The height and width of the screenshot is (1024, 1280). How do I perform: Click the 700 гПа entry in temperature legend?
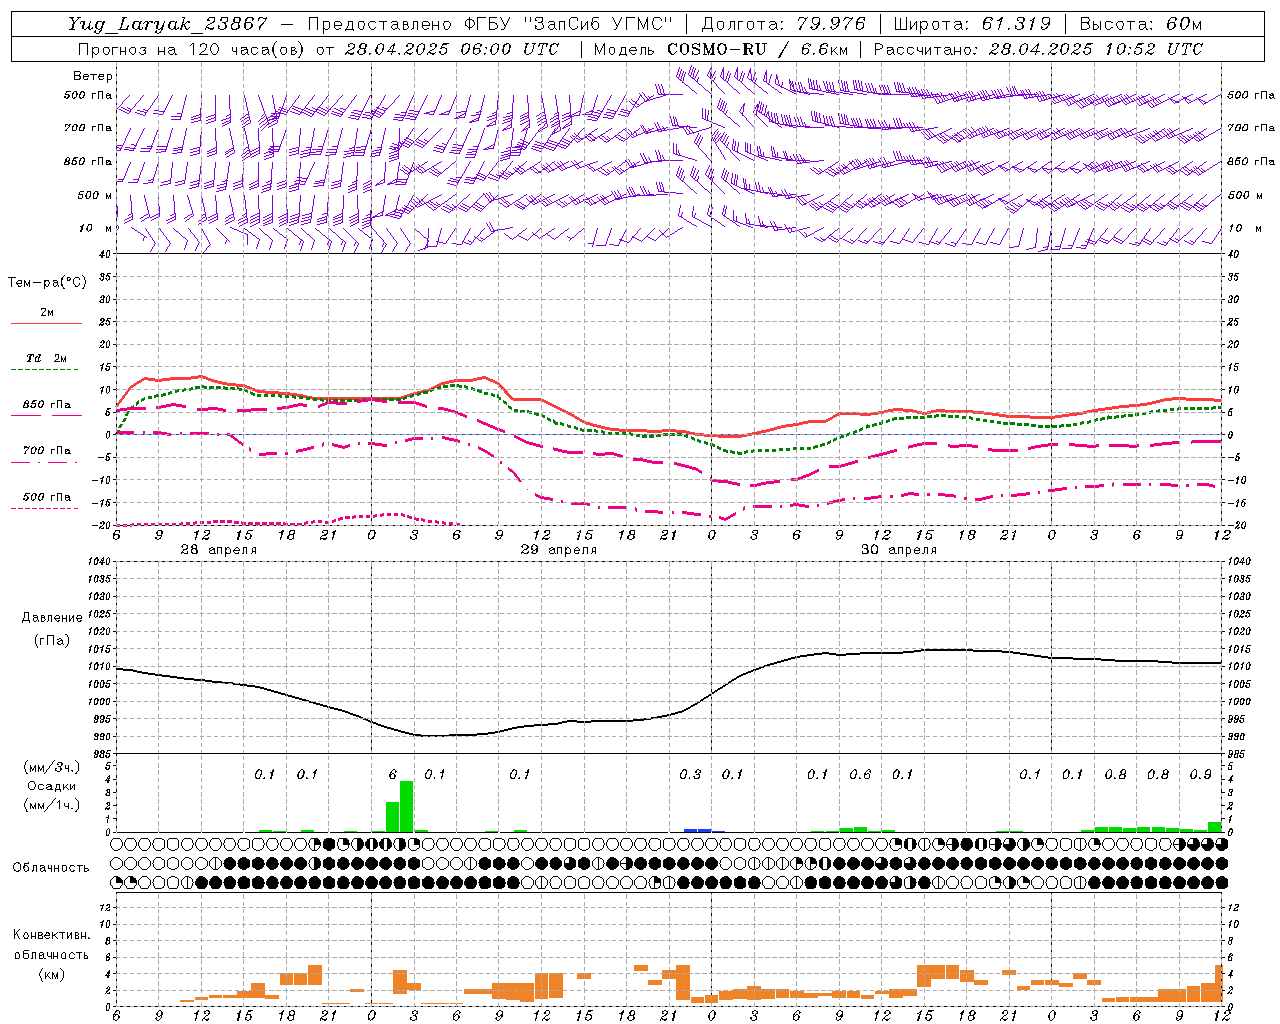coord(47,451)
